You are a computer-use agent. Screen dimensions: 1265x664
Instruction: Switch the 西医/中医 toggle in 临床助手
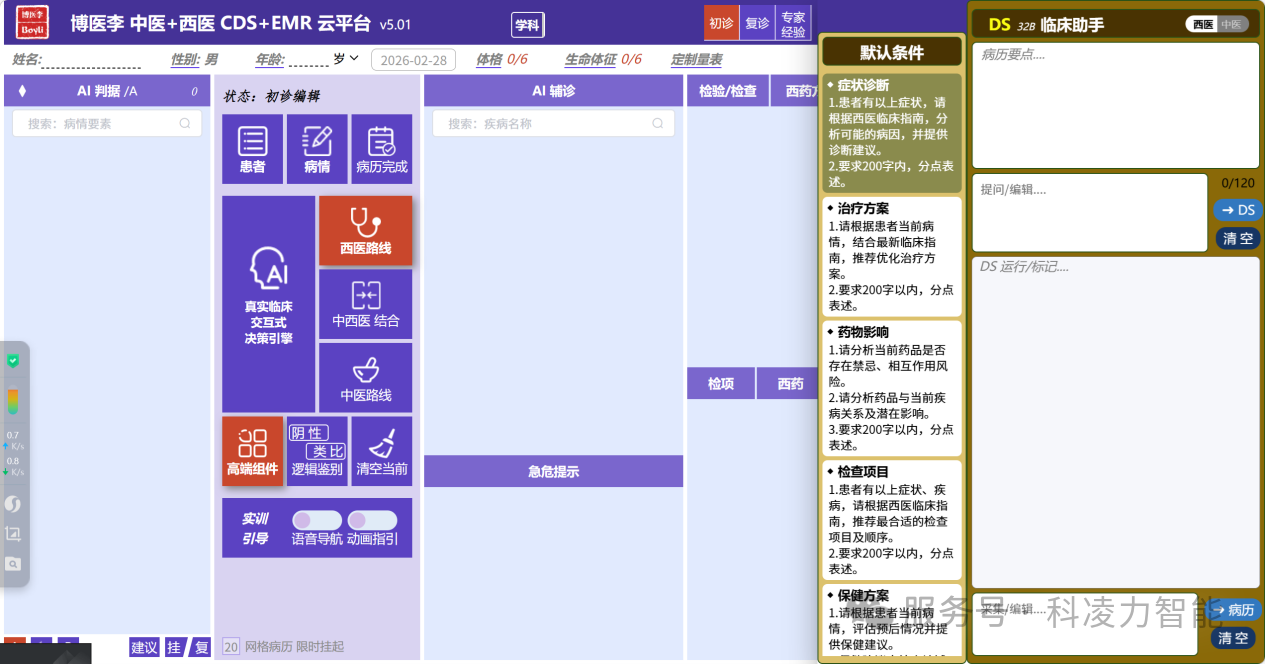tap(1217, 24)
